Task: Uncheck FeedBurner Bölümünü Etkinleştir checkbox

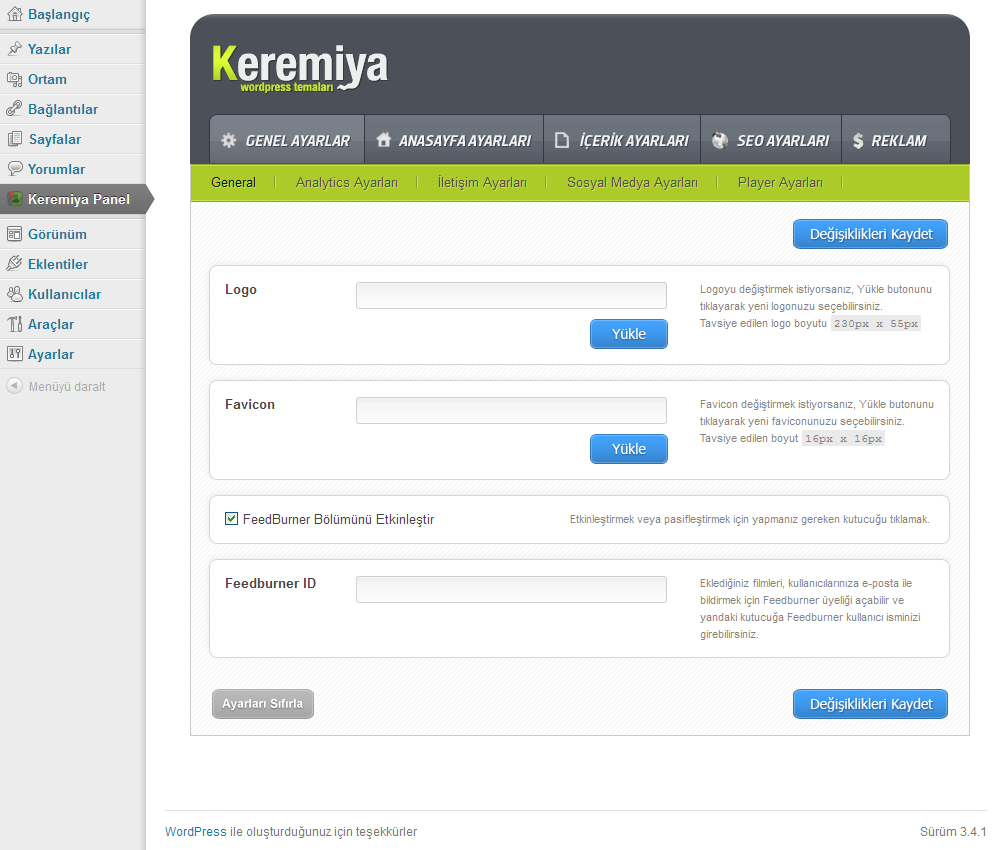Action: click(x=232, y=518)
